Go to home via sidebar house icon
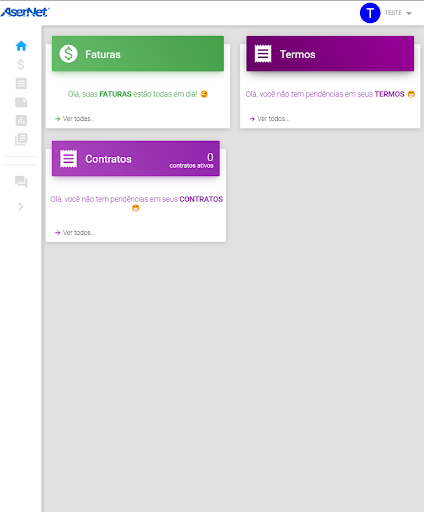Screen dimensions: 424x512 click(21, 46)
